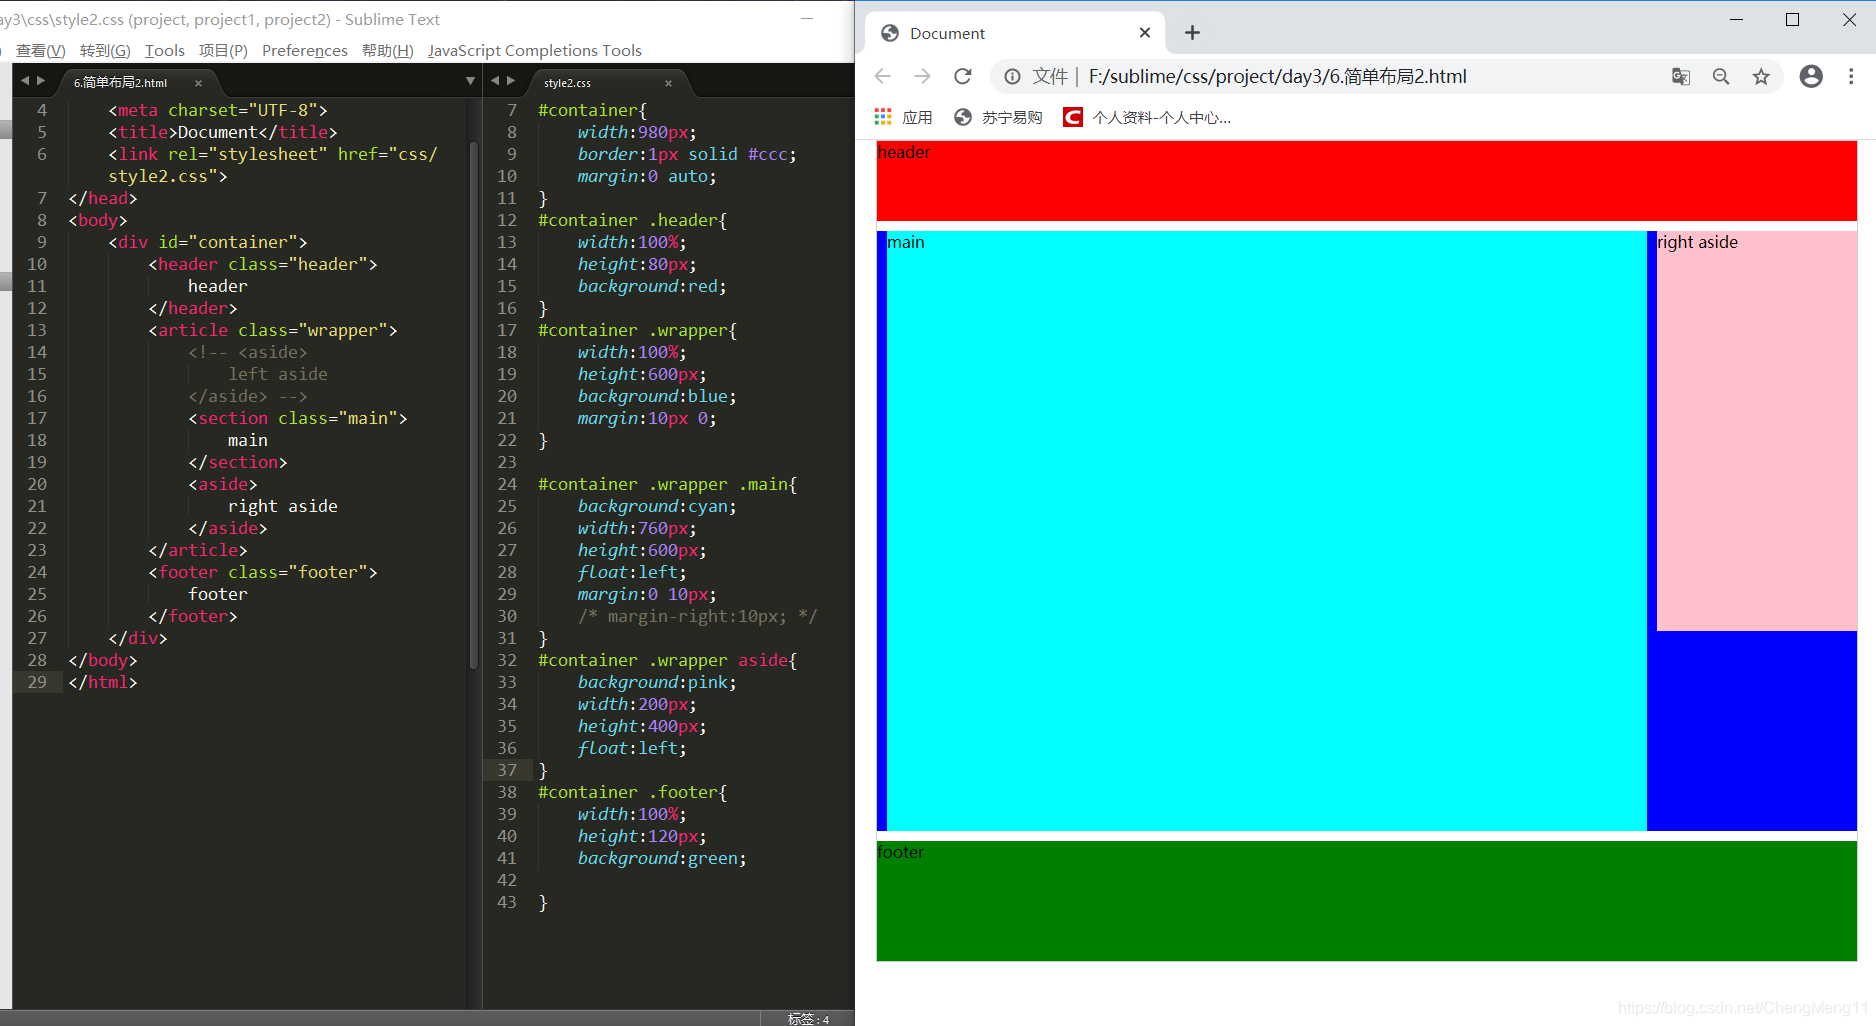Open the 转到(G) menu

click(105, 50)
